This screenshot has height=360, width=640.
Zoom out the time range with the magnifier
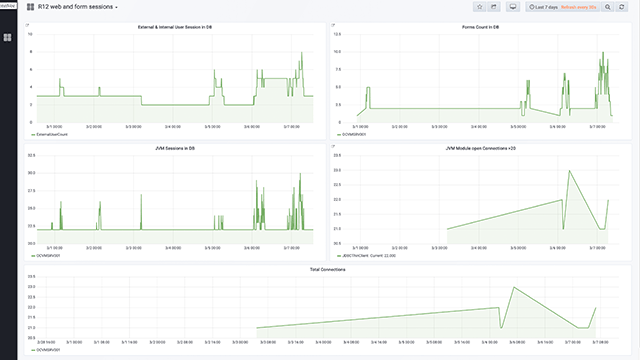click(x=608, y=7)
